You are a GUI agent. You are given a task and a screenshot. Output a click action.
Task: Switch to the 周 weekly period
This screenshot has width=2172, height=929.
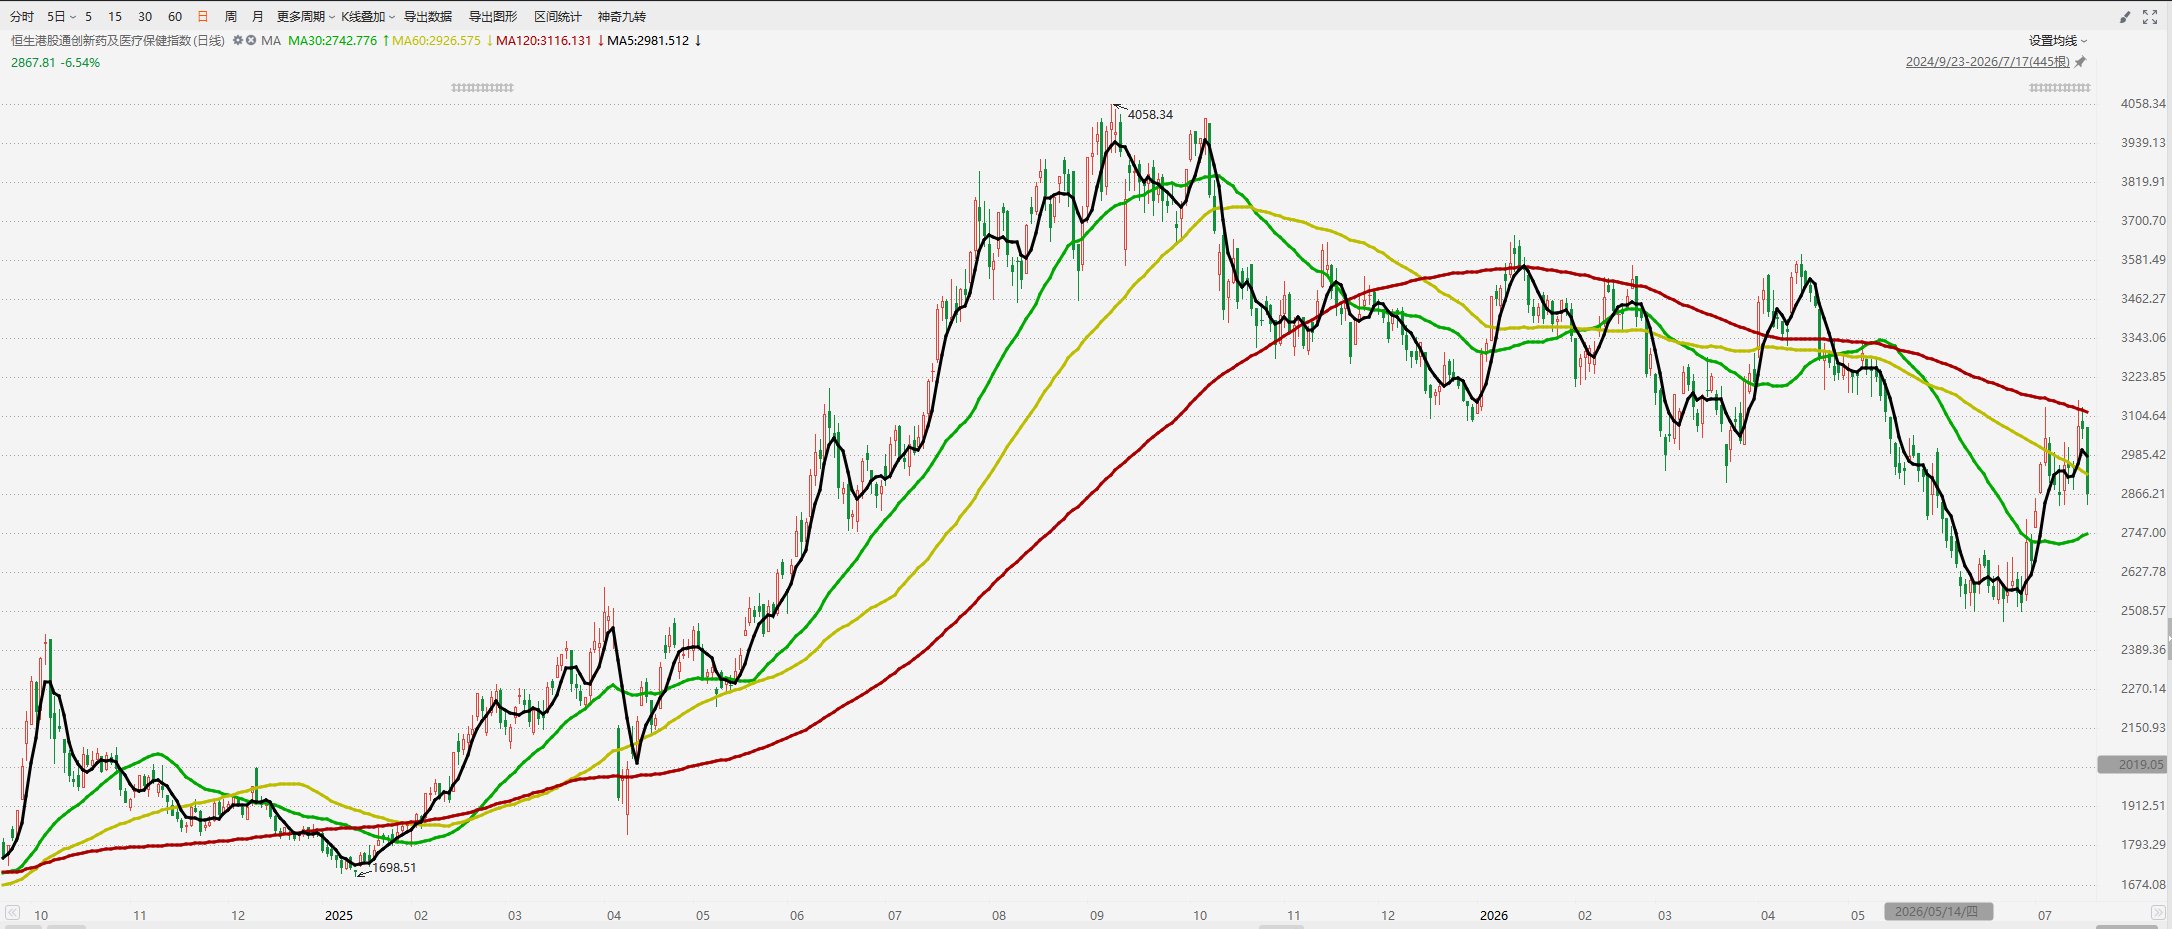[231, 17]
